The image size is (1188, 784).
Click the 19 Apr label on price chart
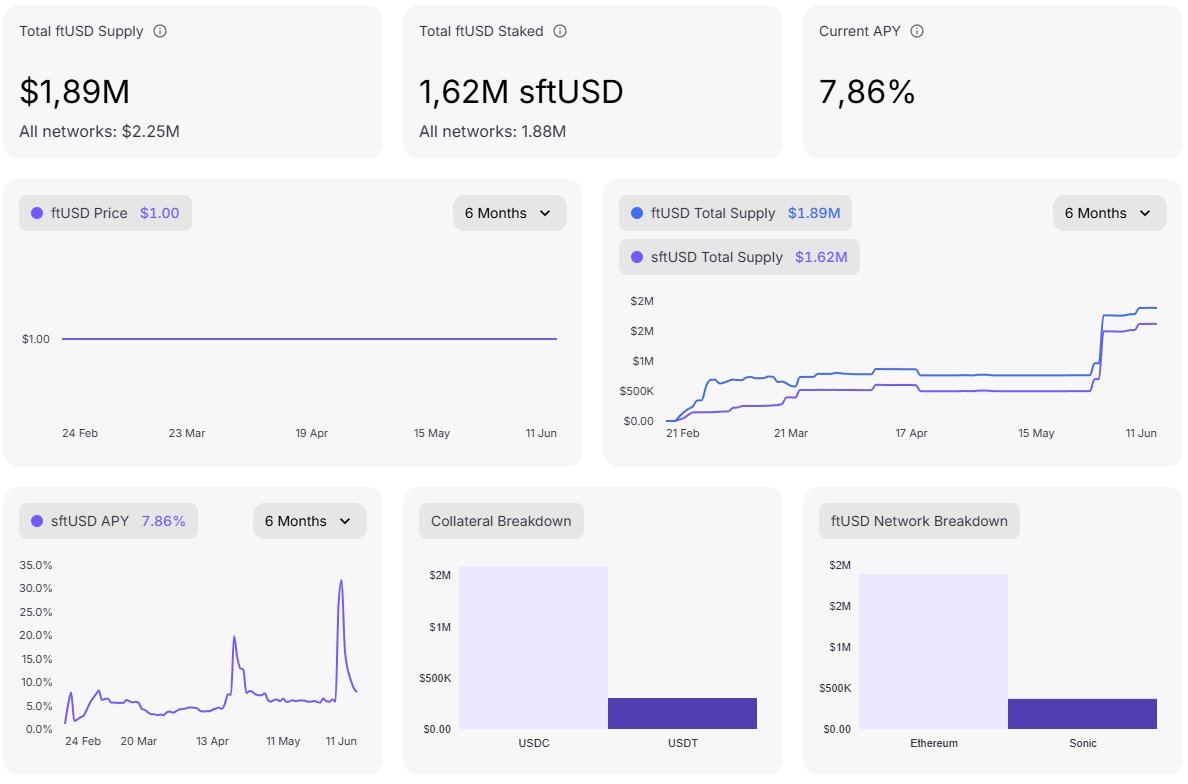click(x=311, y=433)
